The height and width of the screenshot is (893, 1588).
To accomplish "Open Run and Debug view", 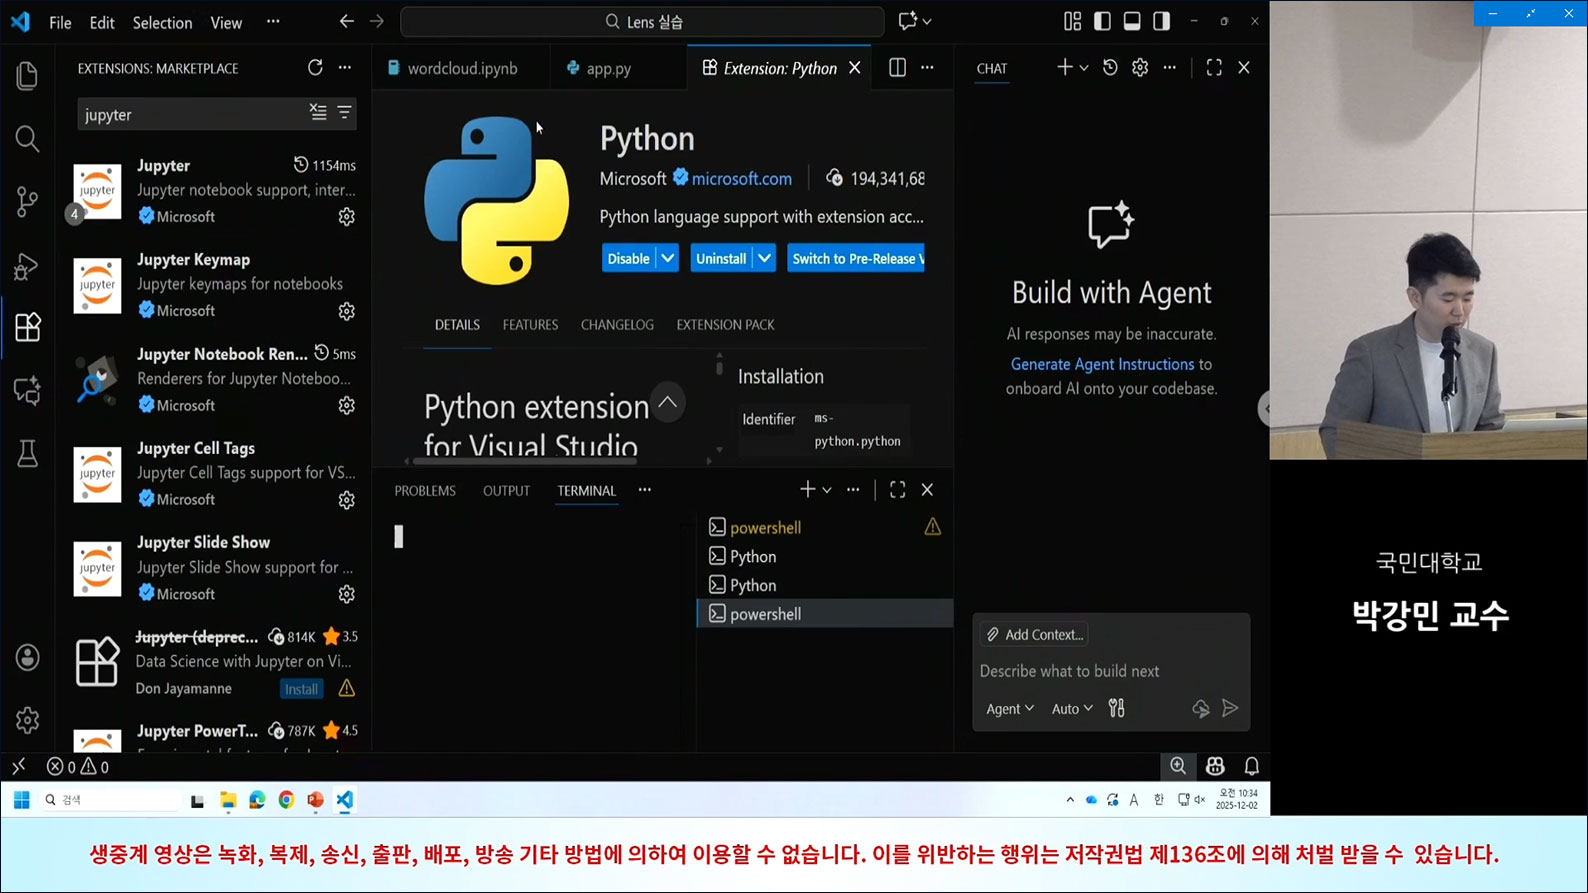I will click(x=27, y=266).
